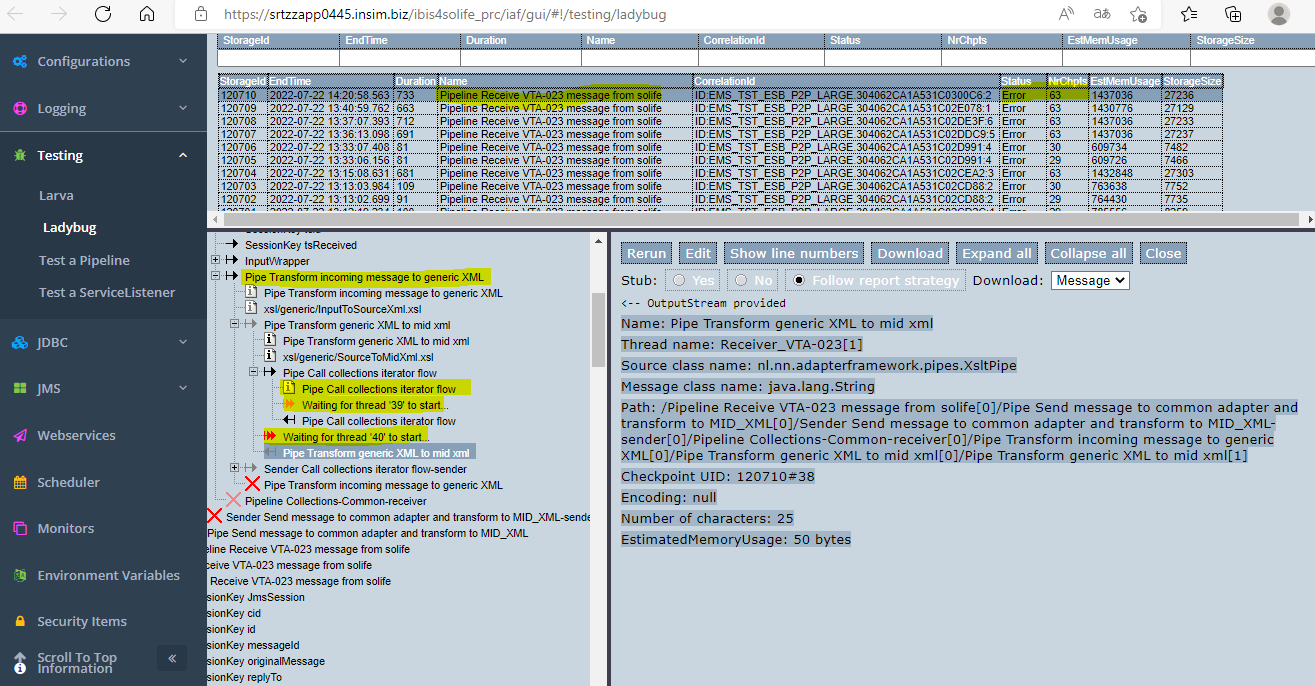Select the Stub No radio button
This screenshot has width=1315, height=686.
pyautogui.click(x=740, y=281)
